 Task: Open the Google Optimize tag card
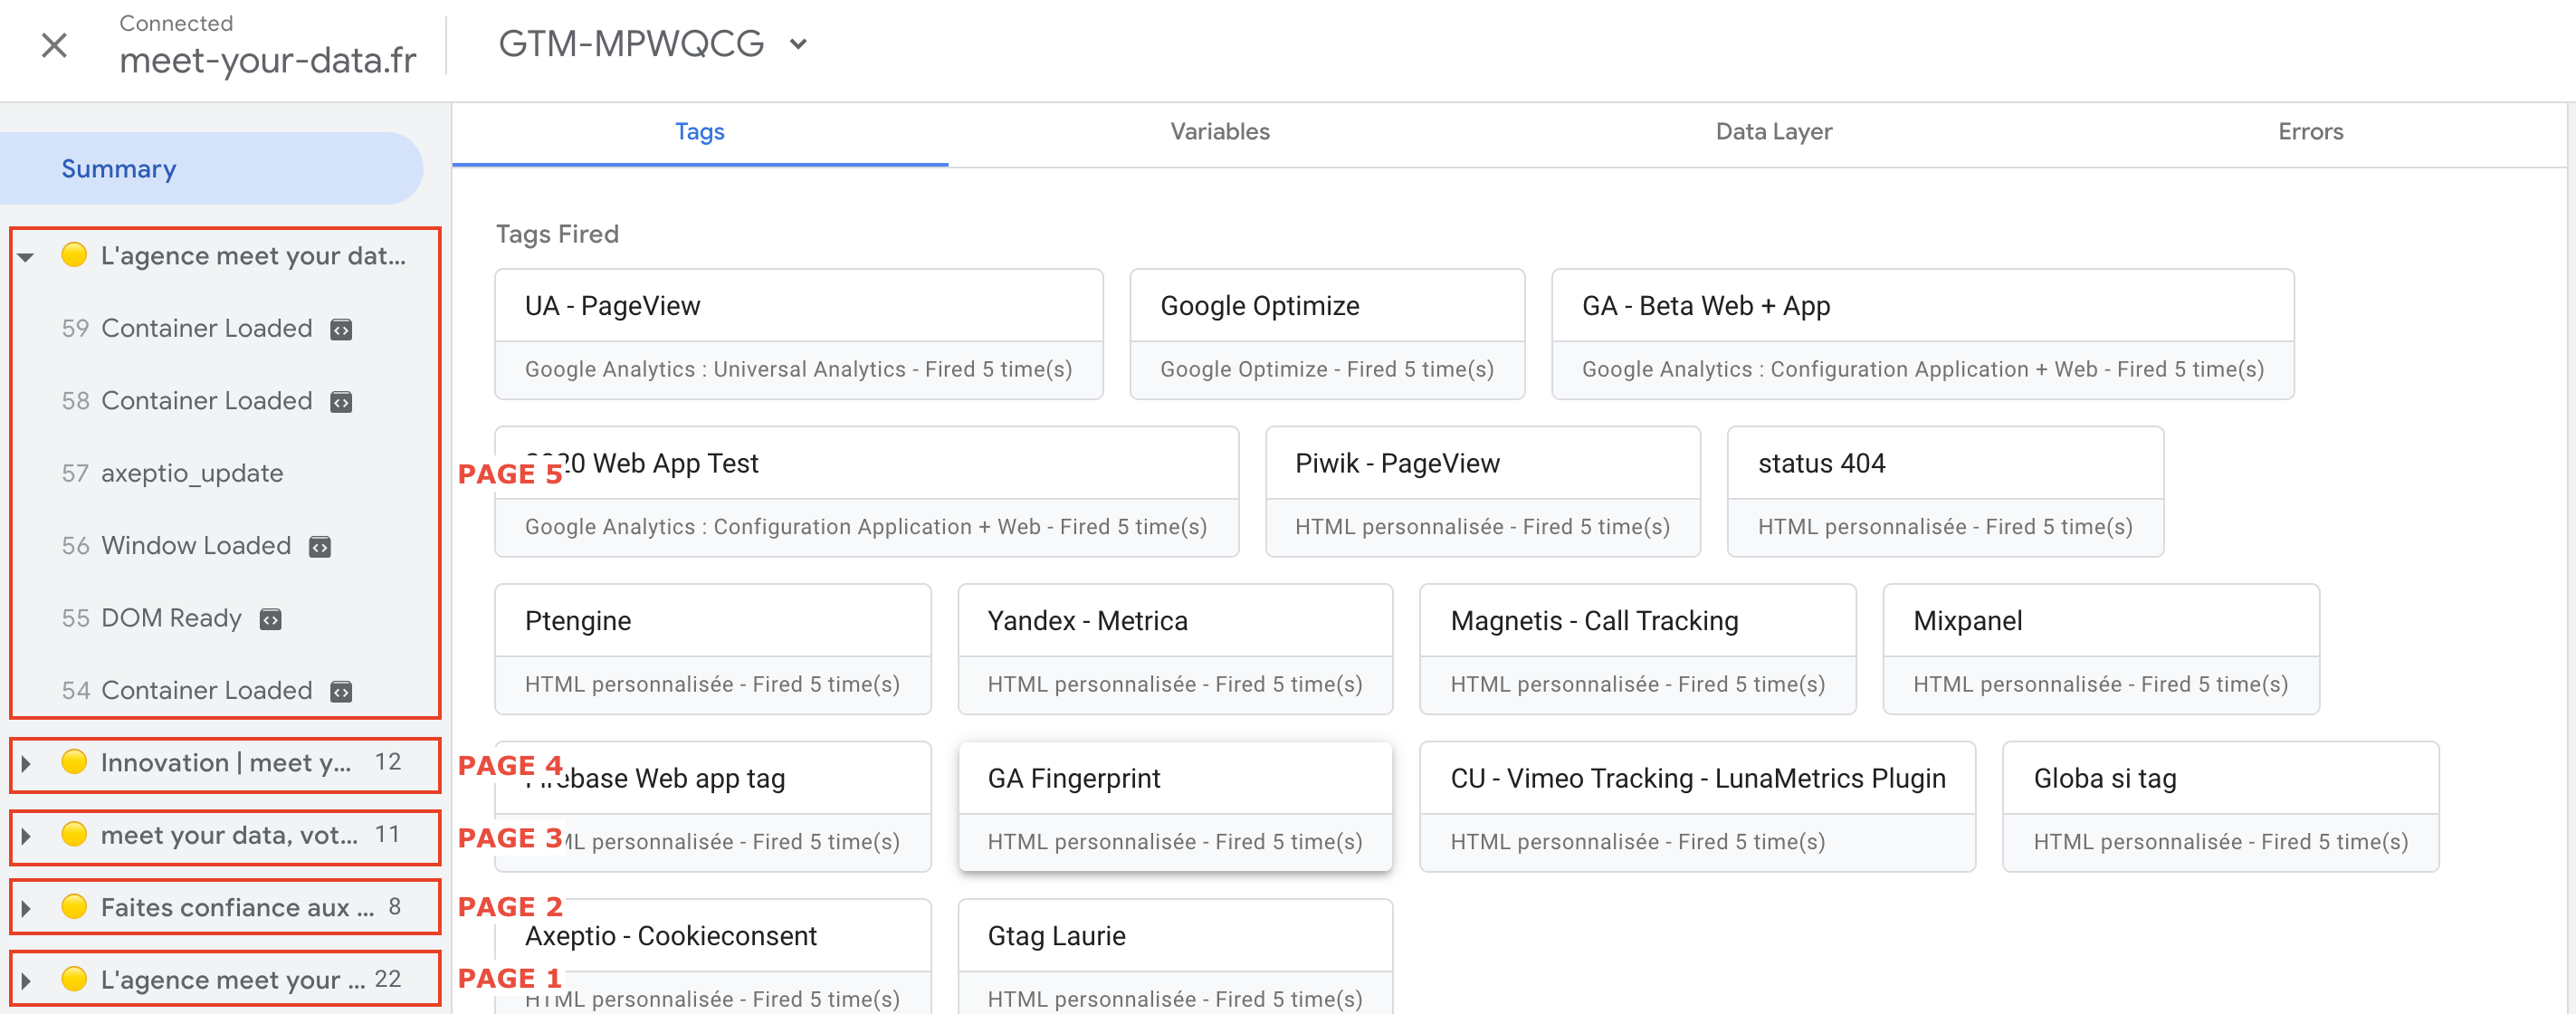(1326, 334)
